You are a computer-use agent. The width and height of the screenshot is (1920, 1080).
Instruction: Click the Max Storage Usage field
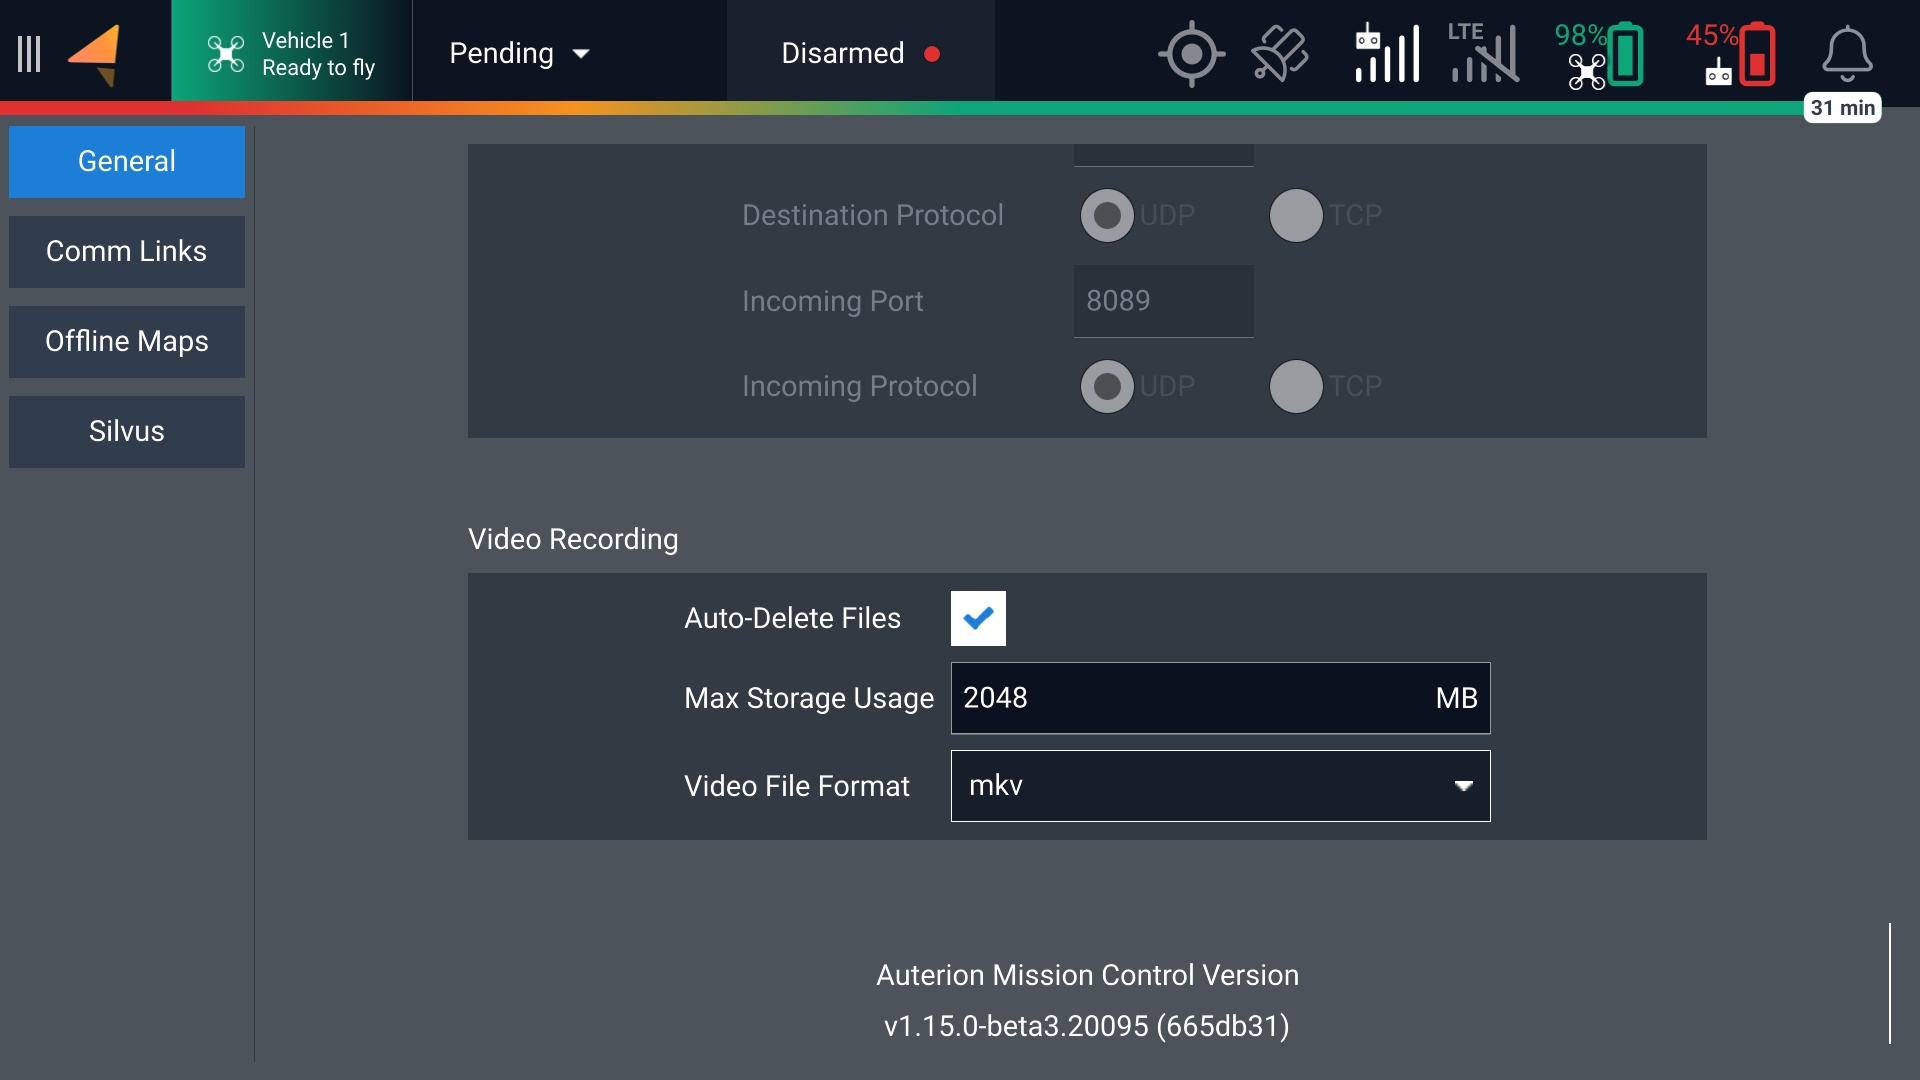tap(1190, 698)
